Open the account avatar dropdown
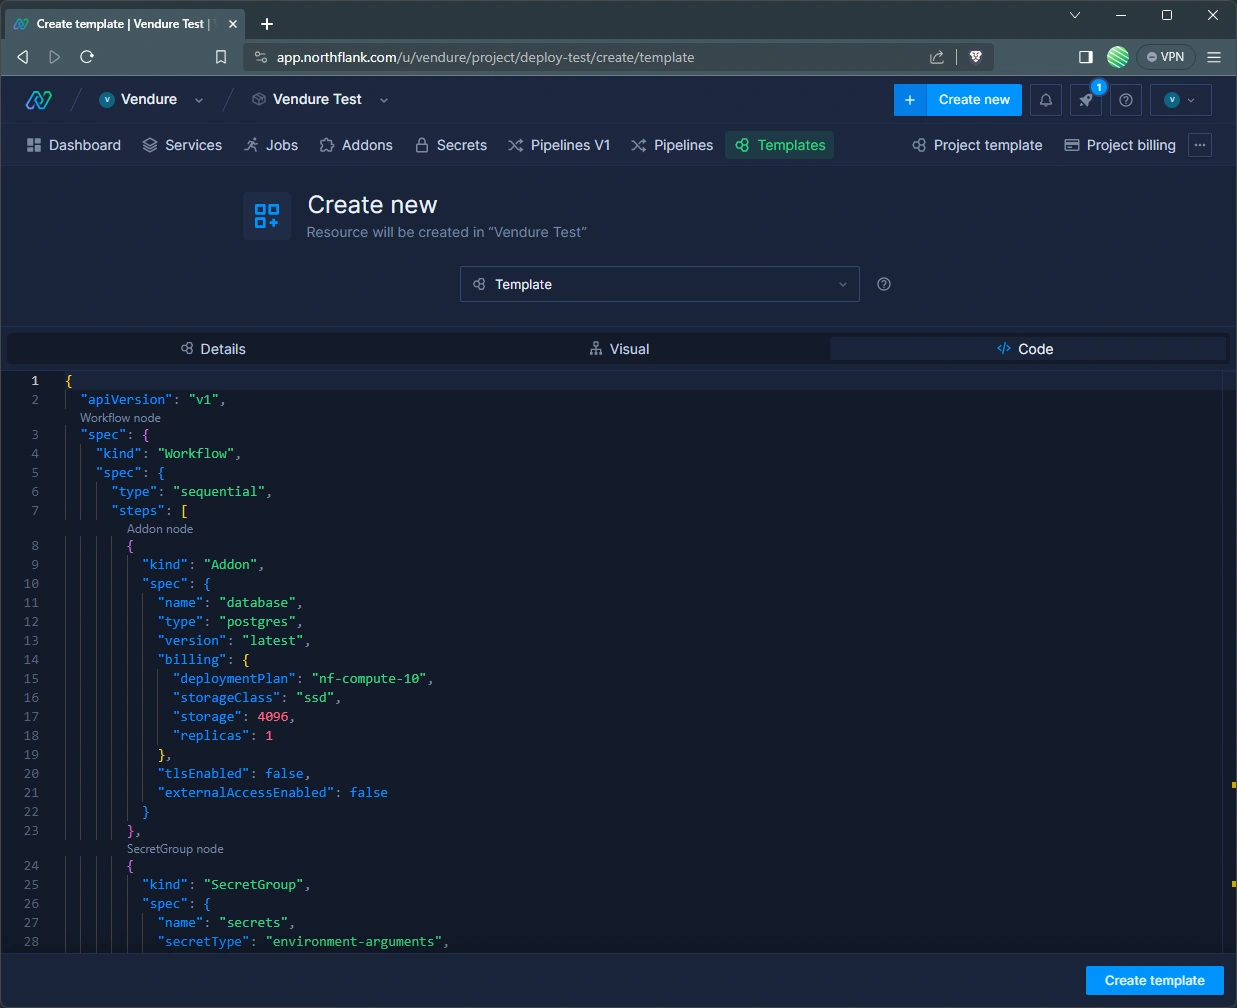Viewport: 1237px width, 1008px height. point(1180,100)
